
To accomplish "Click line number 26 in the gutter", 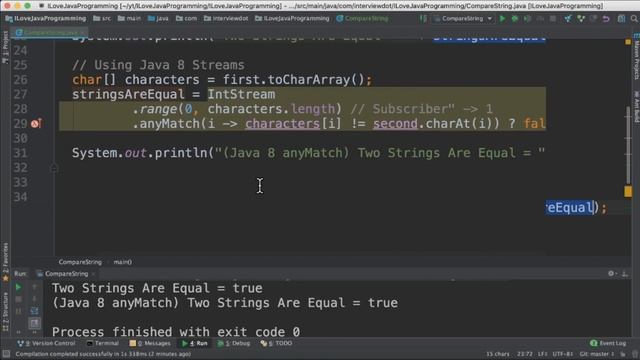I will point(20,80).
